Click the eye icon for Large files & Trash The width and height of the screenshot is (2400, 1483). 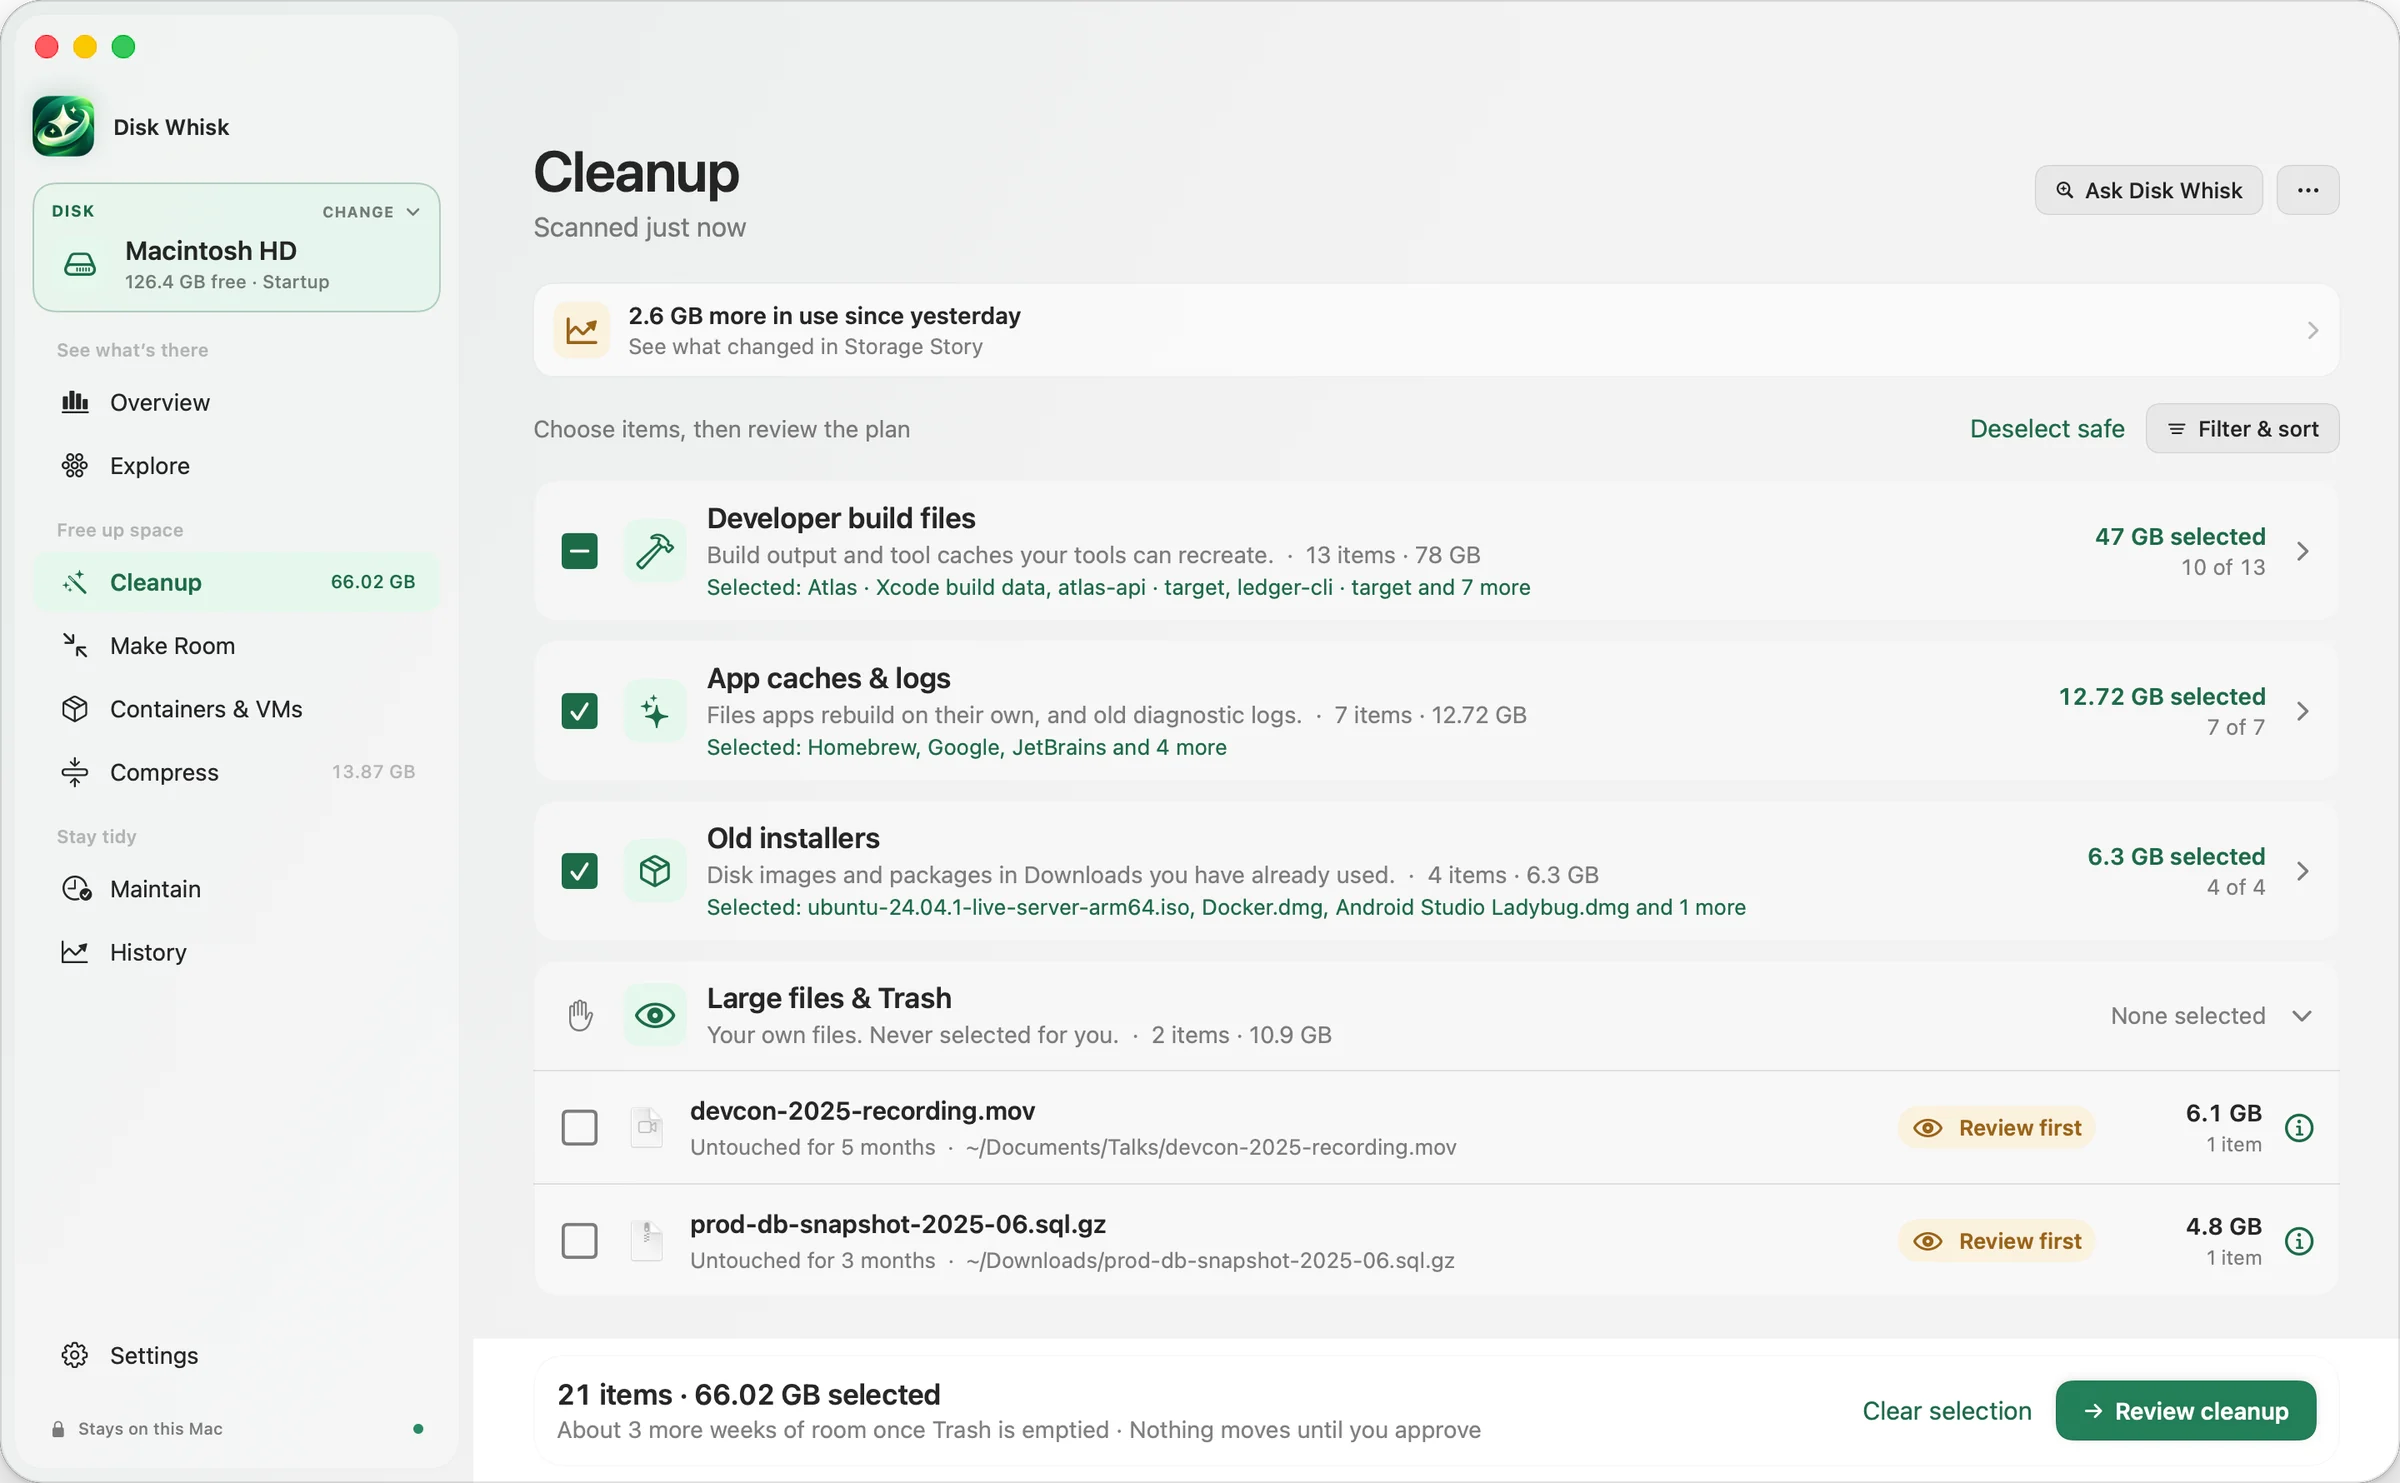tap(655, 1015)
